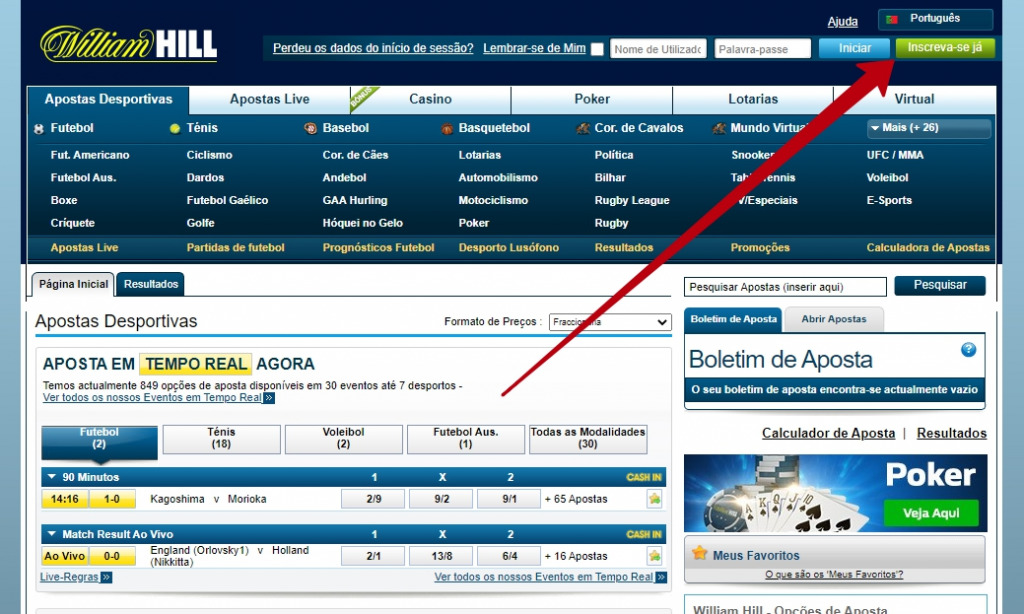
Task: Expand the Mais (+ 26) sports menu
Action: tap(929, 128)
